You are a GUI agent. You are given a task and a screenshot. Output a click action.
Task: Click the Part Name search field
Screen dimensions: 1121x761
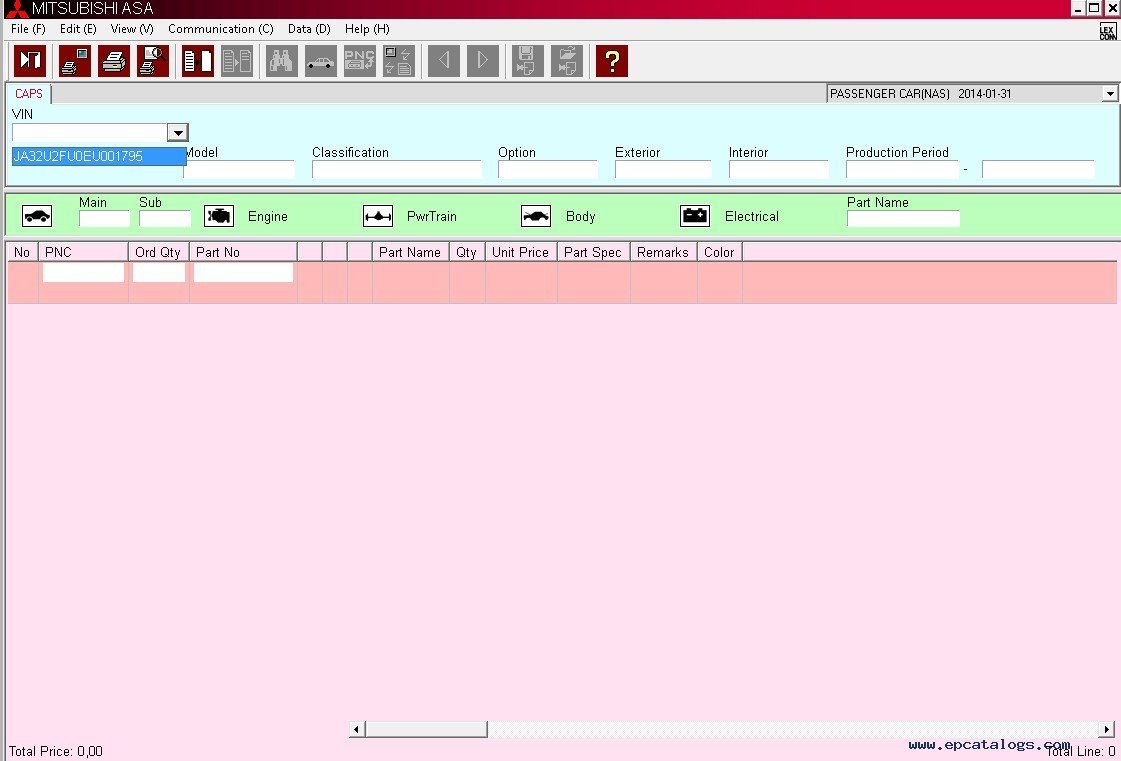903,219
